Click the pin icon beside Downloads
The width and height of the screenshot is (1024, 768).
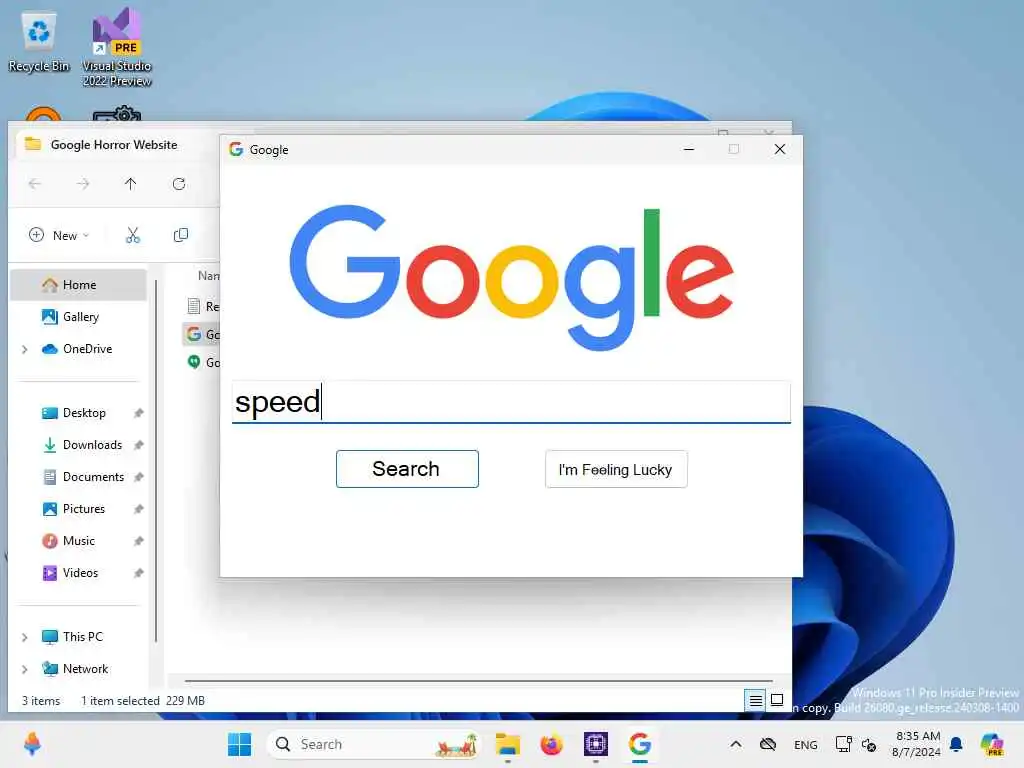tap(138, 445)
